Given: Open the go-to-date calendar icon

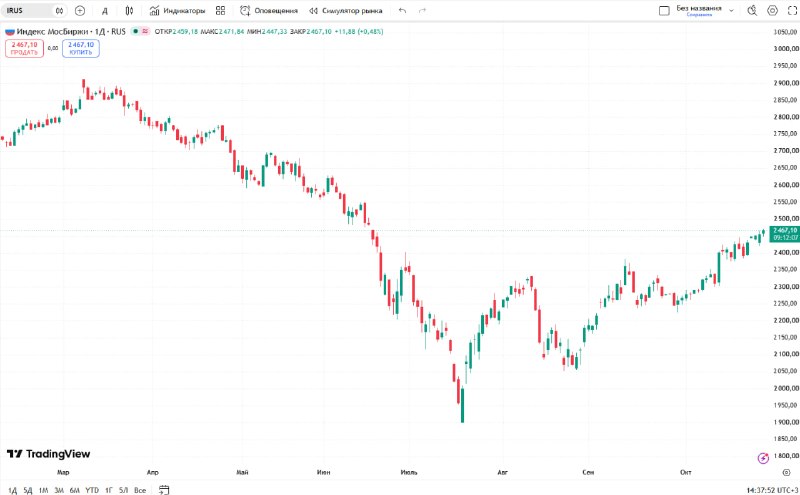Looking at the screenshot, I should click(164, 490).
